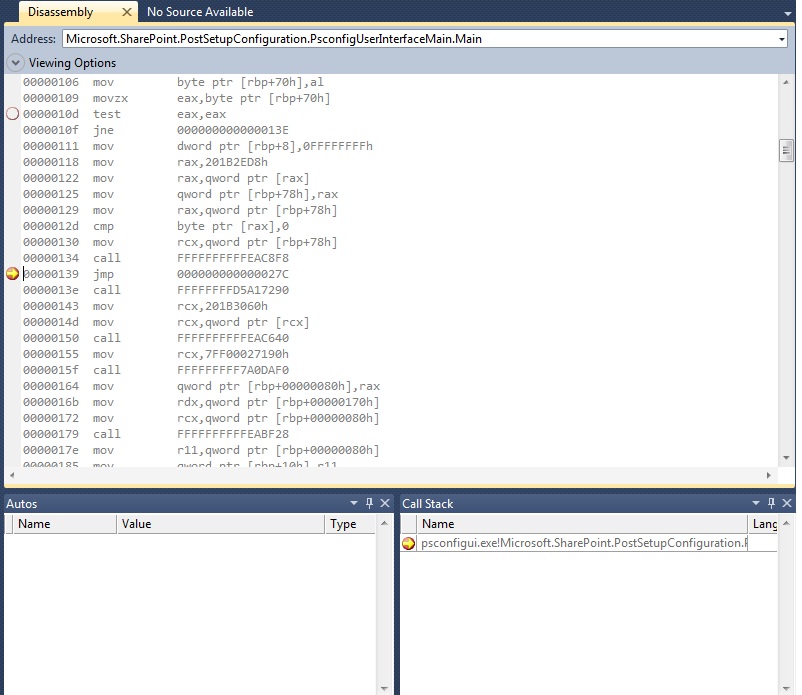Image resolution: width=802 pixels, height=695 pixels.
Task: Click the Autos panel title
Action: pos(21,504)
